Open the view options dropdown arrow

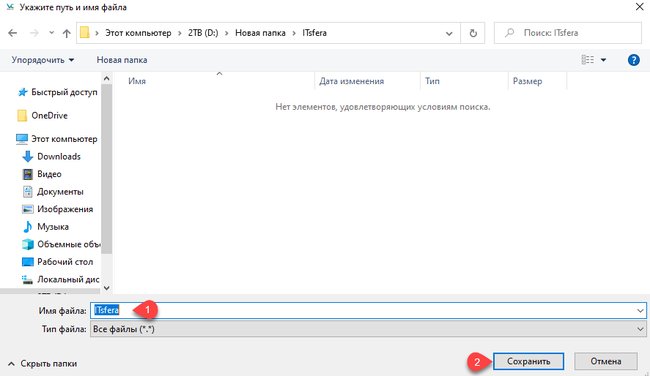(604, 60)
